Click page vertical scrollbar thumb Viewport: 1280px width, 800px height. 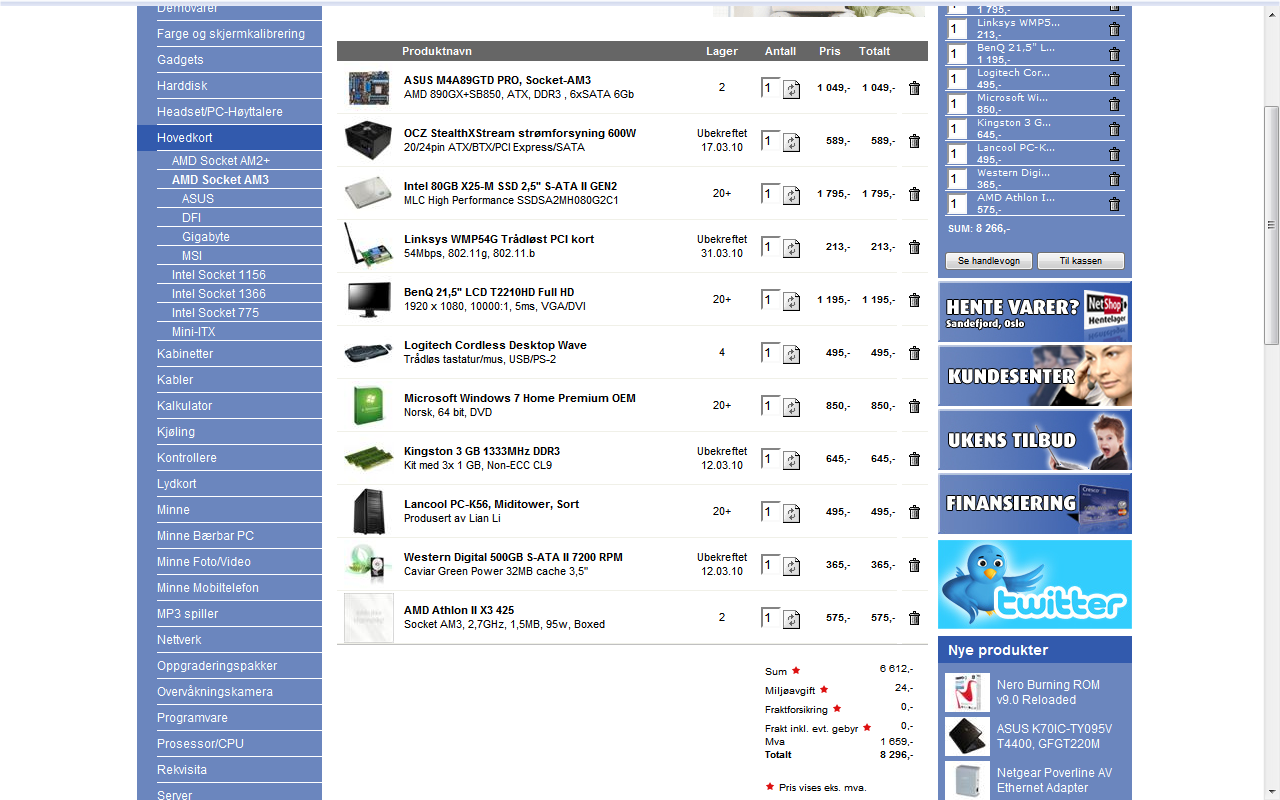click(1272, 225)
